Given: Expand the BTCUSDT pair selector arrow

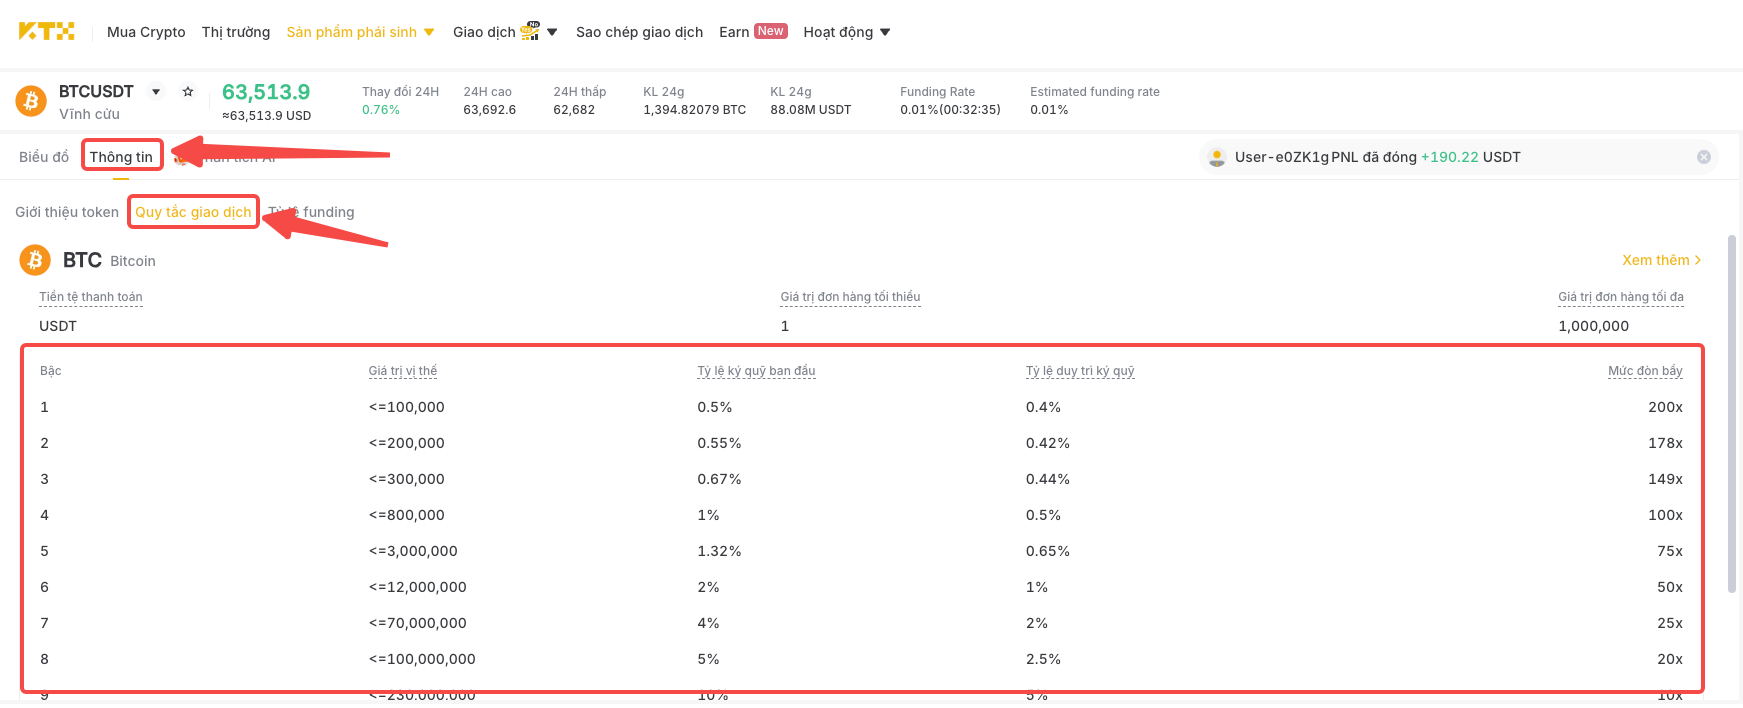Looking at the screenshot, I should tap(156, 91).
